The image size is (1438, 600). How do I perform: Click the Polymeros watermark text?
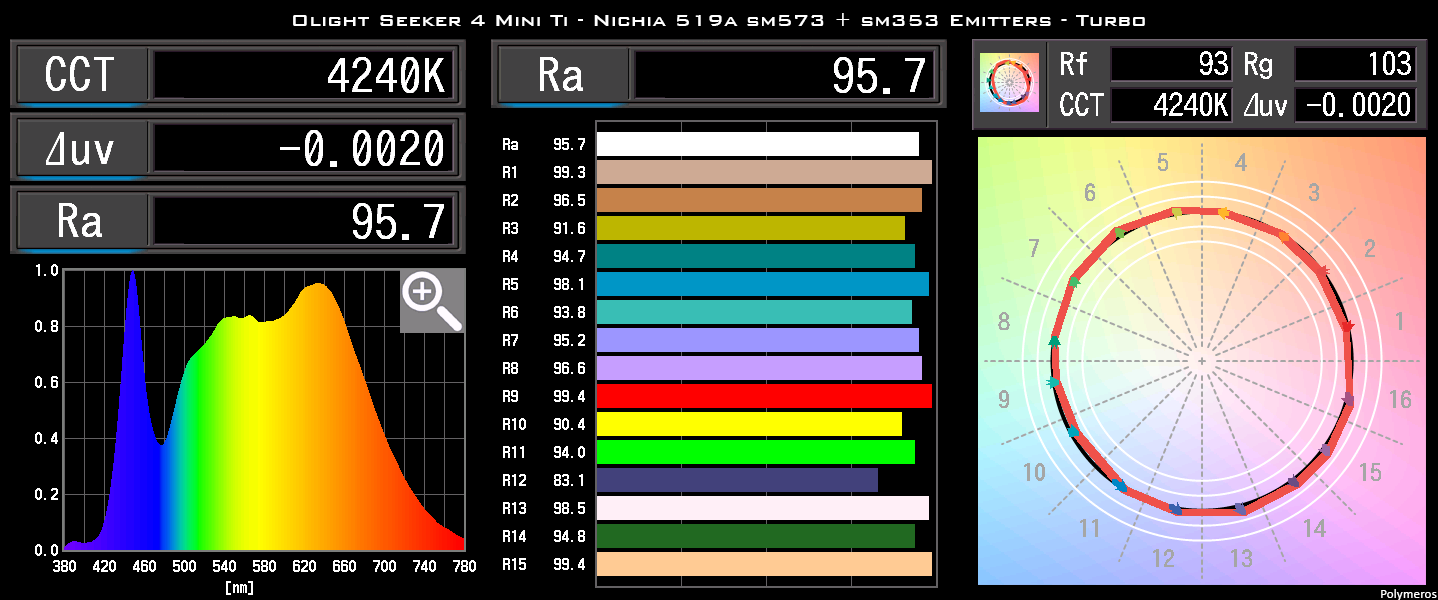[x=1410, y=592]
